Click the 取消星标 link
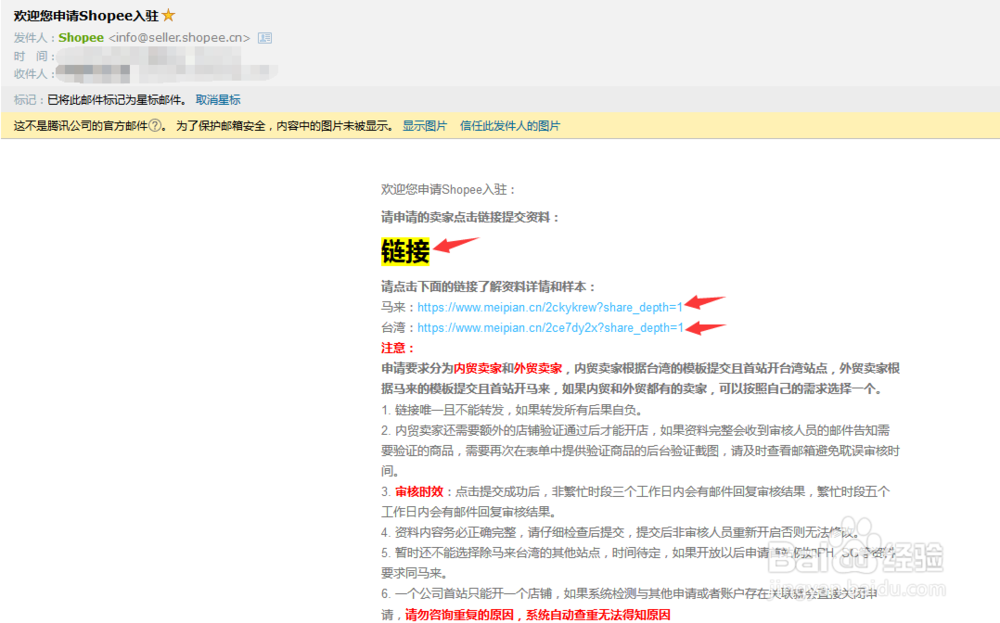Image resolution: width=1000 pixels, height=623 pixels. point(218,100)
